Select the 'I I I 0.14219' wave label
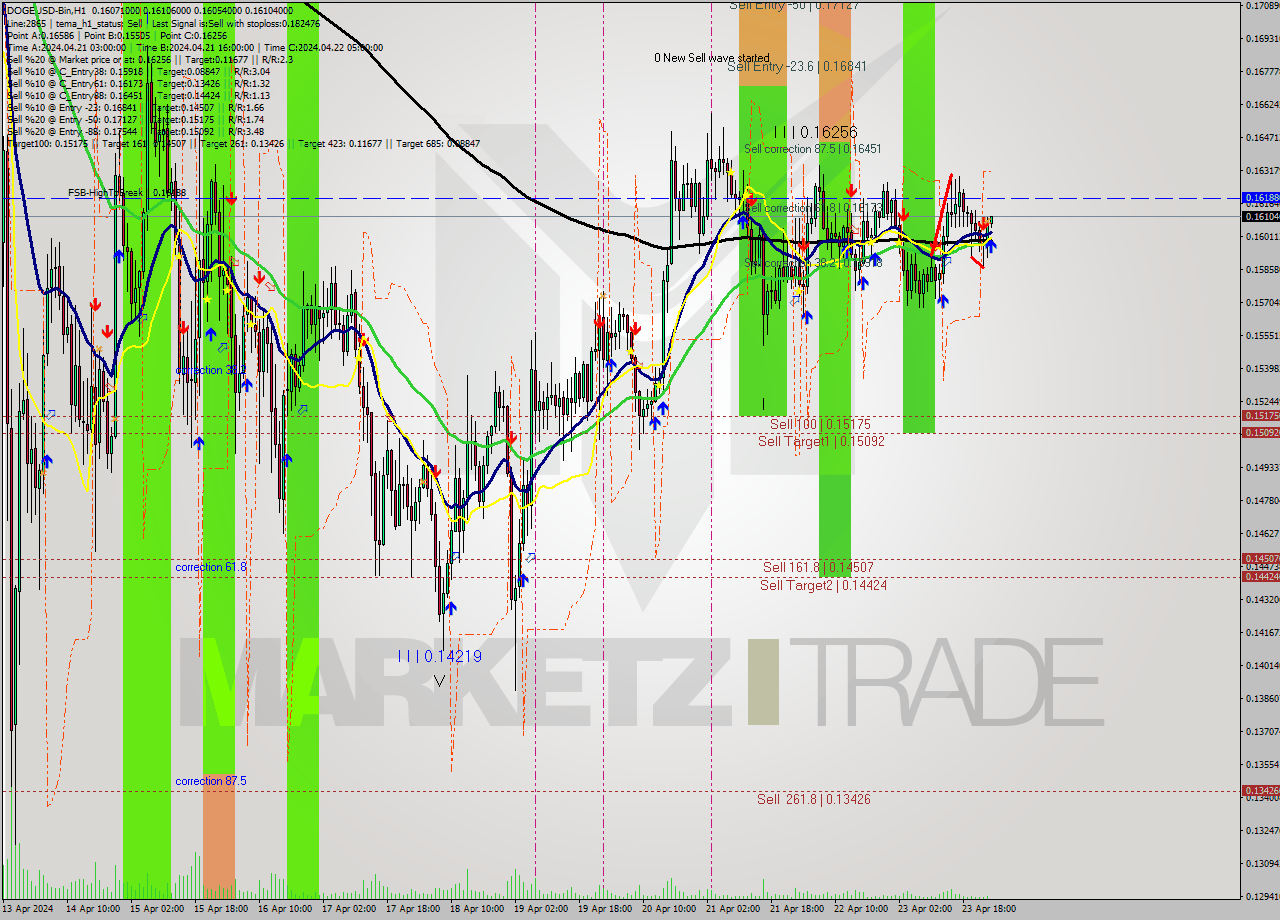Viewport: 1280px width, 920px height. [440, 656]
